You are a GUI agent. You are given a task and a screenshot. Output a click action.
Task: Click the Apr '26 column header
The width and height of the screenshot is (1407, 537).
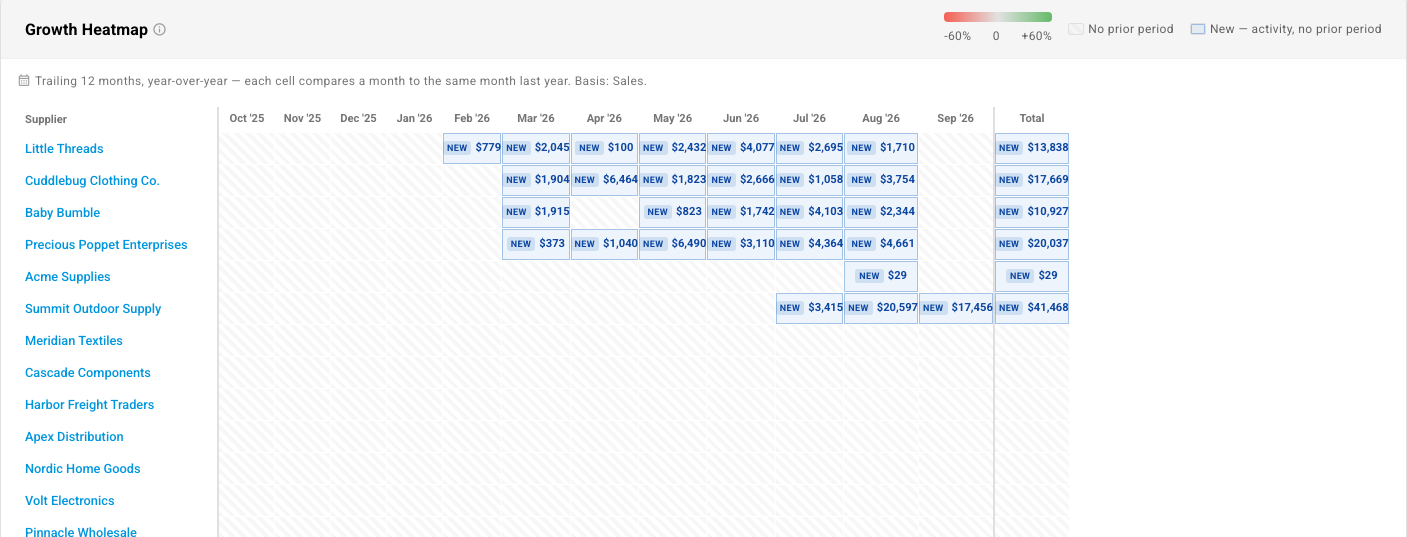pyautogui.click(x=604, y=118)
